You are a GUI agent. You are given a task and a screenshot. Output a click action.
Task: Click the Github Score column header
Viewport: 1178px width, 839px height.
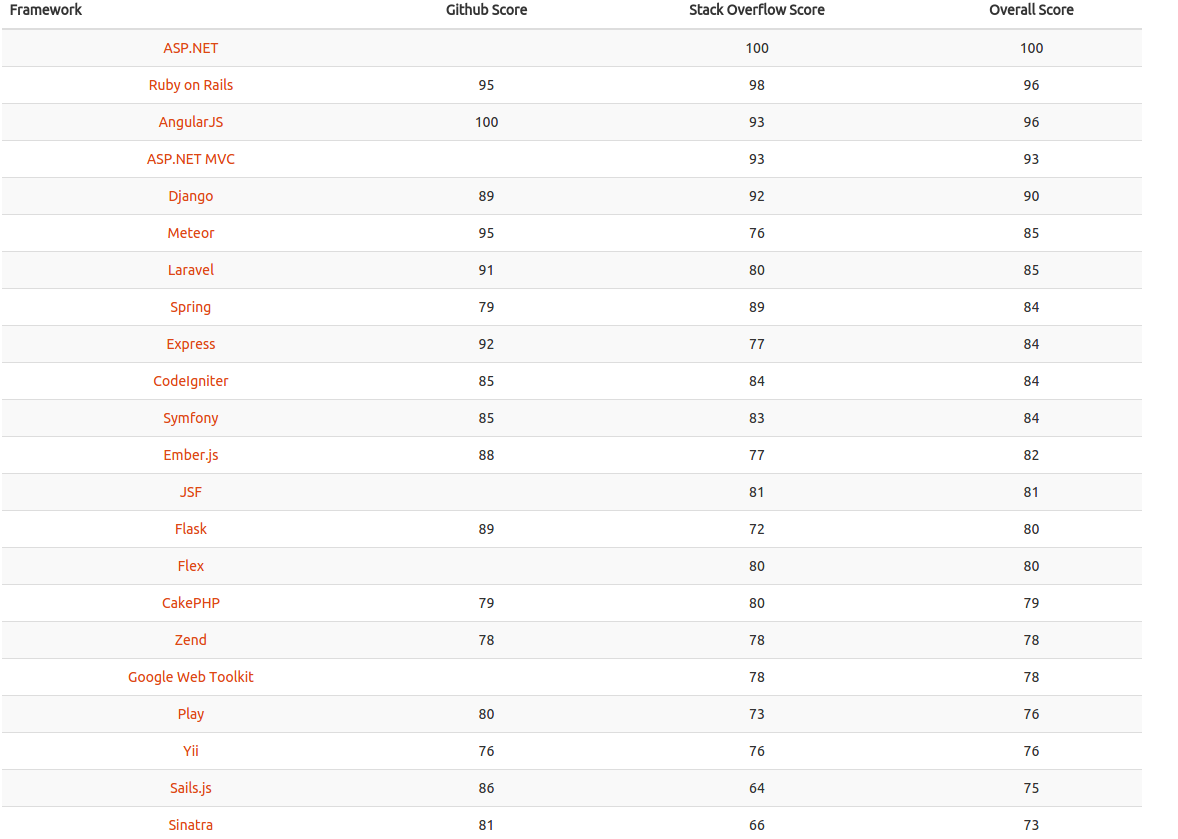coord(487,10)
